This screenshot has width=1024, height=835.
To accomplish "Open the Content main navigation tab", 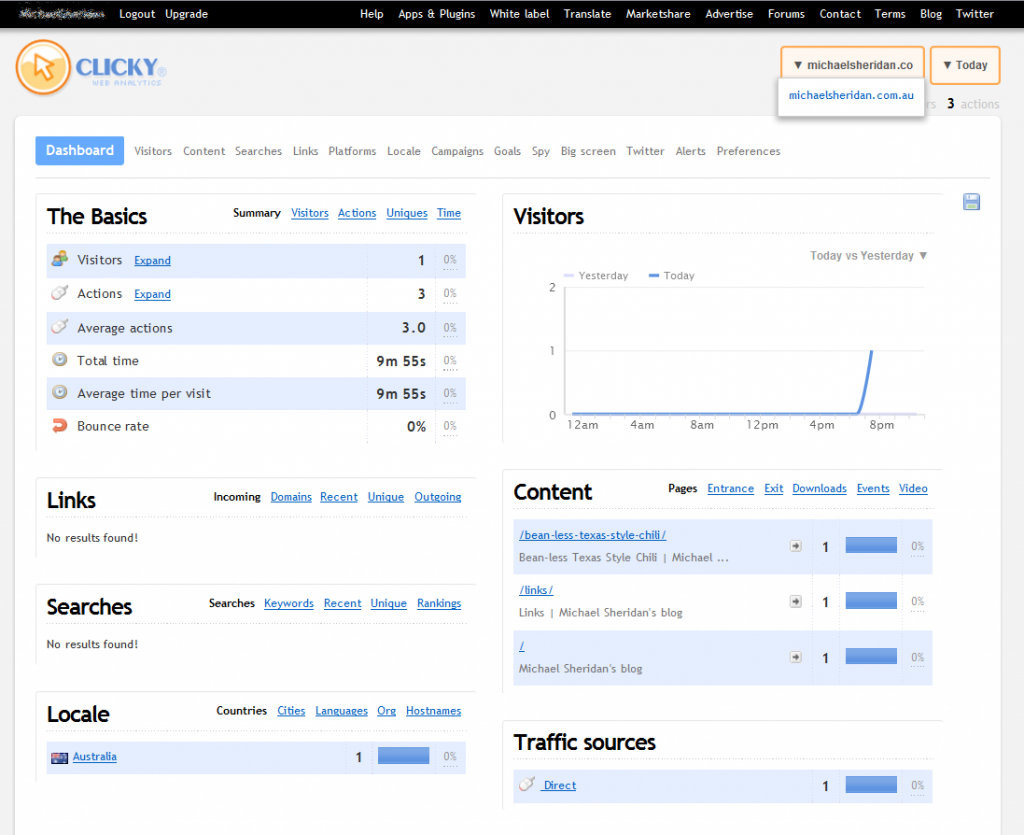I will [204, 151].
